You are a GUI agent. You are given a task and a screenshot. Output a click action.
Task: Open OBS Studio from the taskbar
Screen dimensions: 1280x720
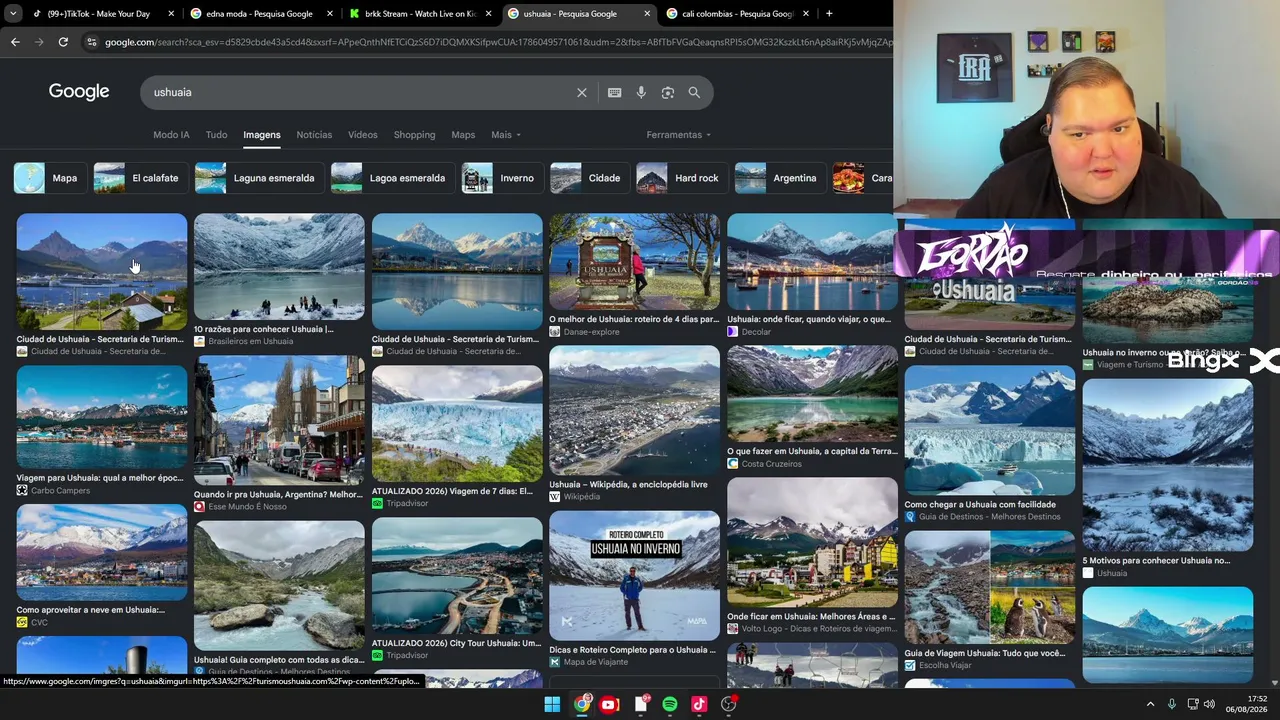pyautogui.click(x=729, y=705)
